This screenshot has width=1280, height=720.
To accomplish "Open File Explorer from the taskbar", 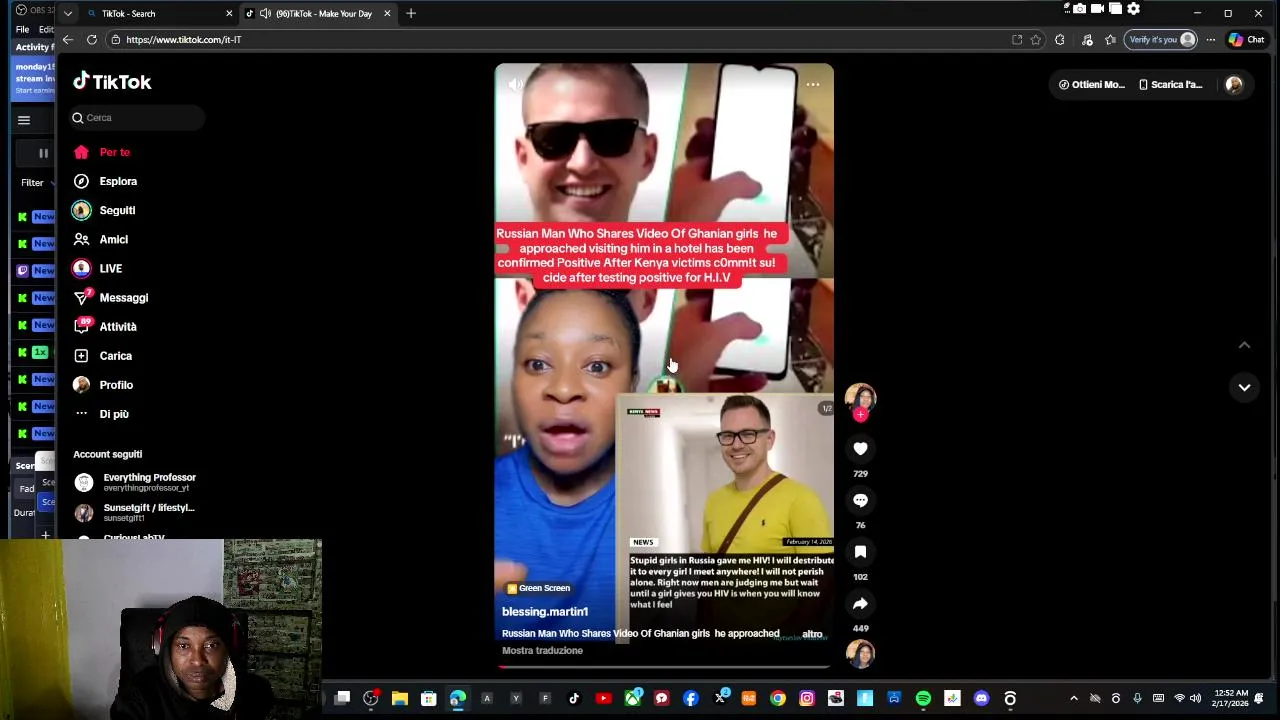I will [399, 698].
